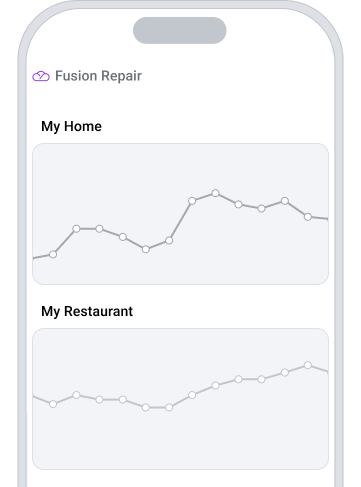Click the highest data point in My Restaurant chart
This screenshot has width=361, height=487.
(x=308, y=365)
